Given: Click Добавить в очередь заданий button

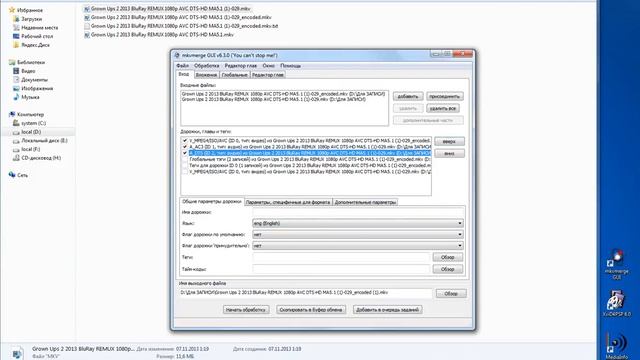Looking at the screenshot, I should pos(387,310).
